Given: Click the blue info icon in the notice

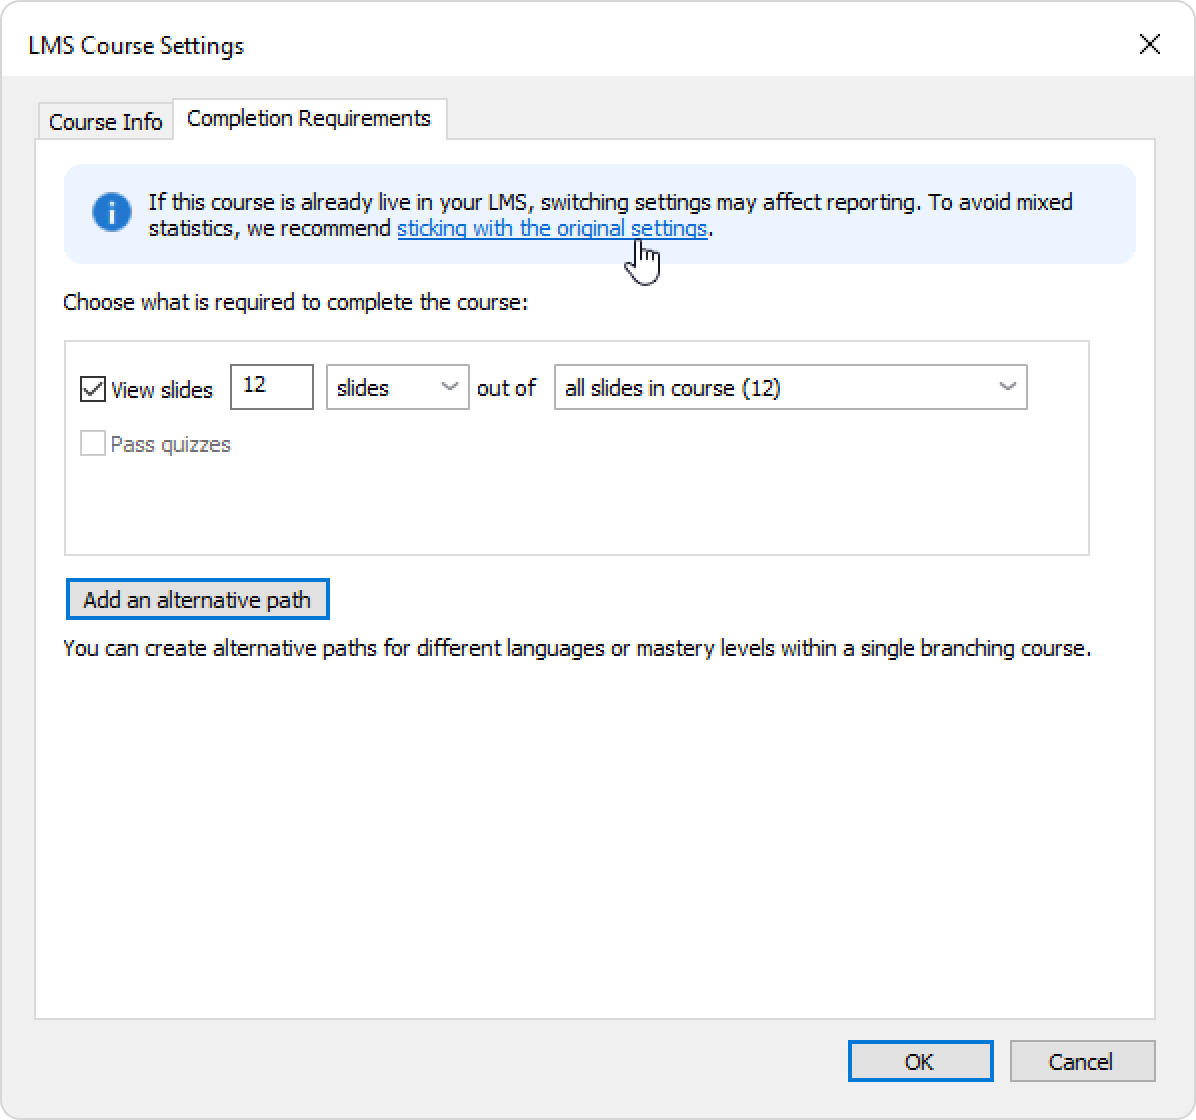Looking at the screenshot, I should point(112,212).
